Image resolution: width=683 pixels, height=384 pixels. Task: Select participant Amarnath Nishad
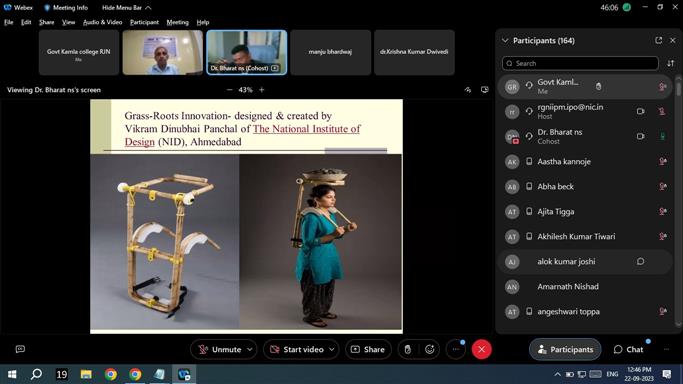click(x=585, y=286)
